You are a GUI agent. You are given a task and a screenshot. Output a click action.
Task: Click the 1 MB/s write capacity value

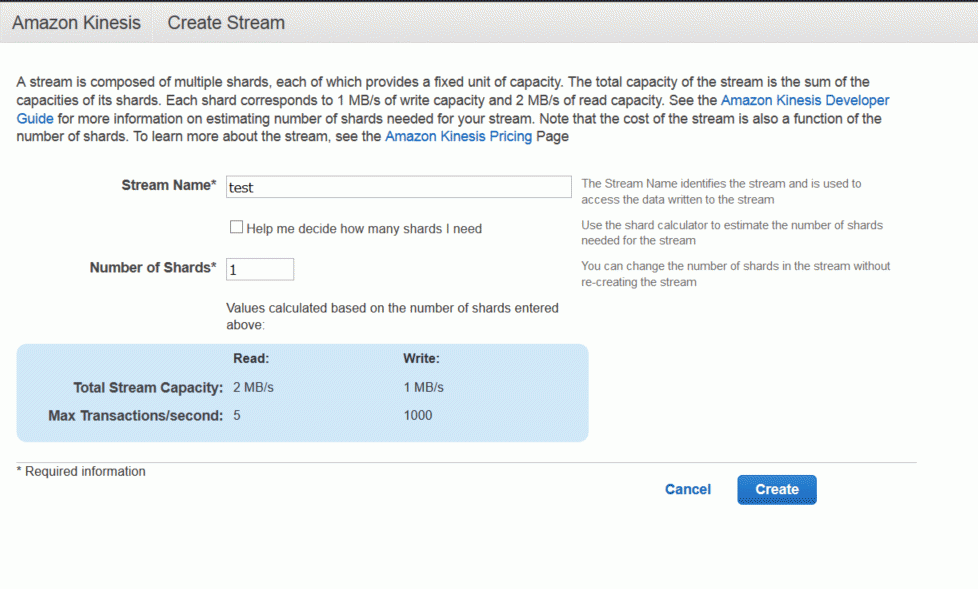tap(423, 387)
